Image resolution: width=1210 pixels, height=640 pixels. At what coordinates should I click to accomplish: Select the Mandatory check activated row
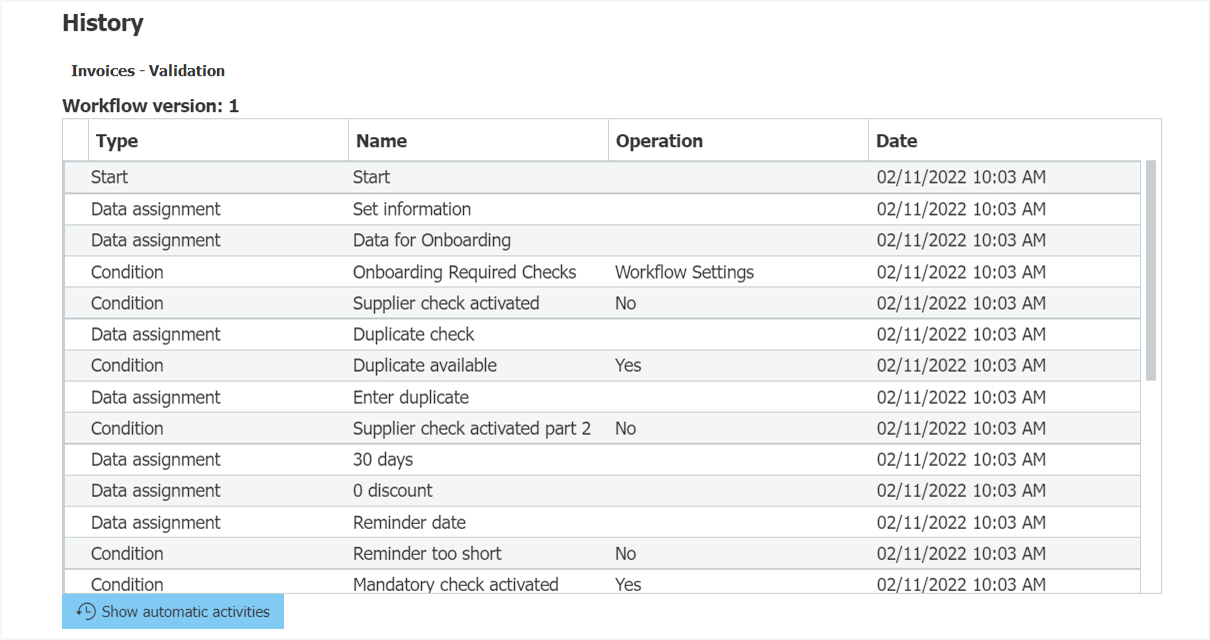[400, 583]
